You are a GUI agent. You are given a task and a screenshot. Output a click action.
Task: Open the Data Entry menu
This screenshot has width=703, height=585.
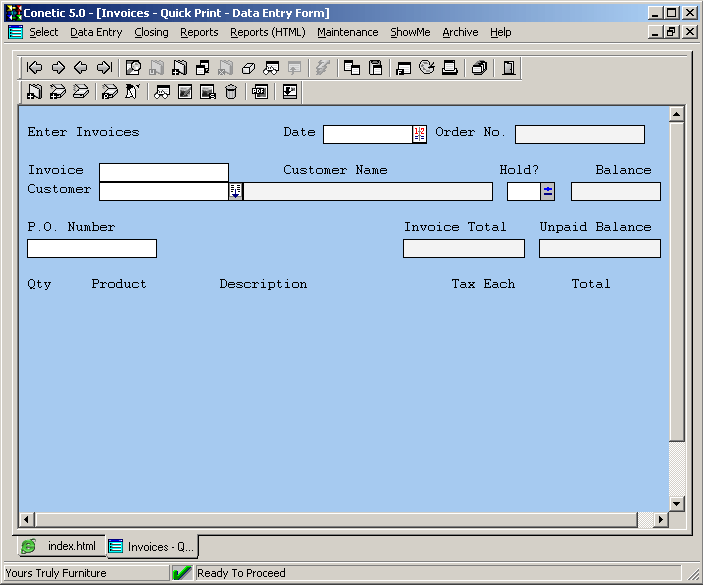point(96,32)
